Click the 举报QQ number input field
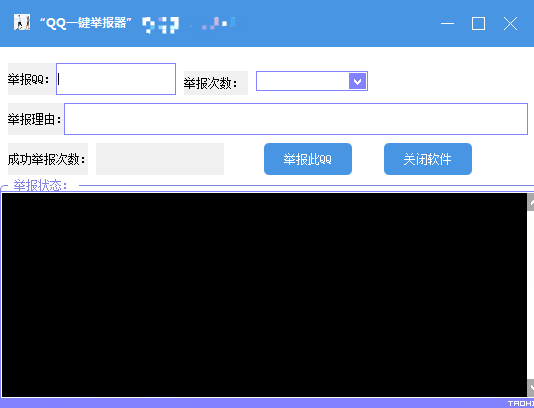The height and width of the screenshot is (408, 534). (116, 79)
